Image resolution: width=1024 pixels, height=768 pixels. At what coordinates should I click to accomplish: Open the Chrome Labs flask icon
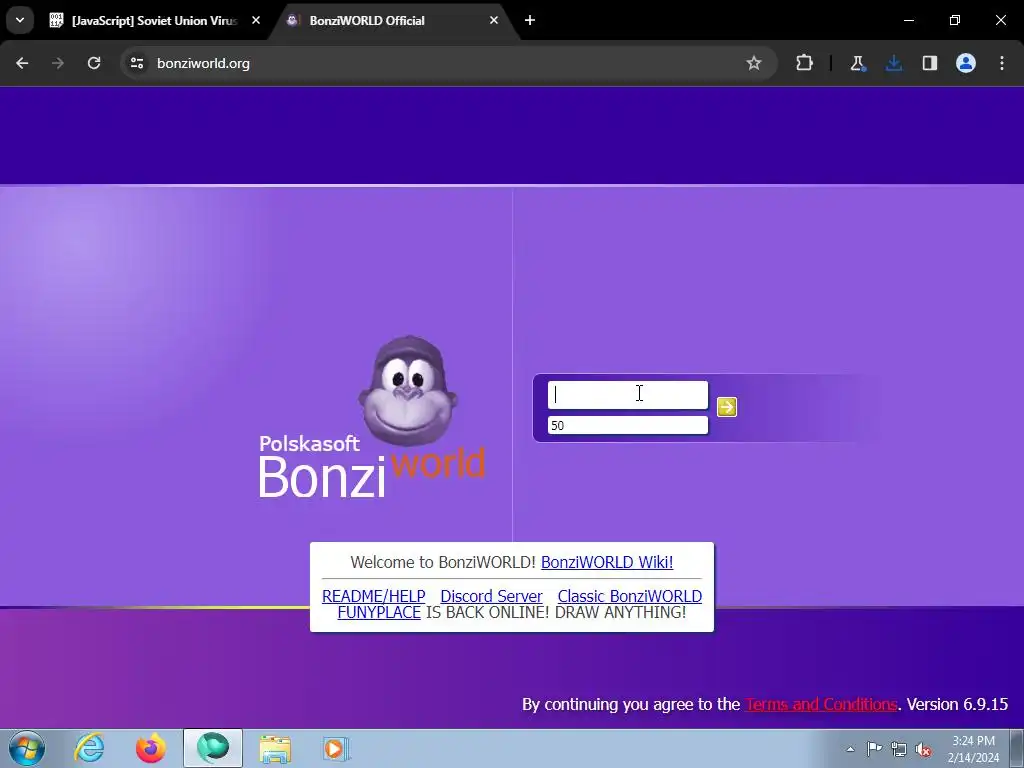coord(857,63)
